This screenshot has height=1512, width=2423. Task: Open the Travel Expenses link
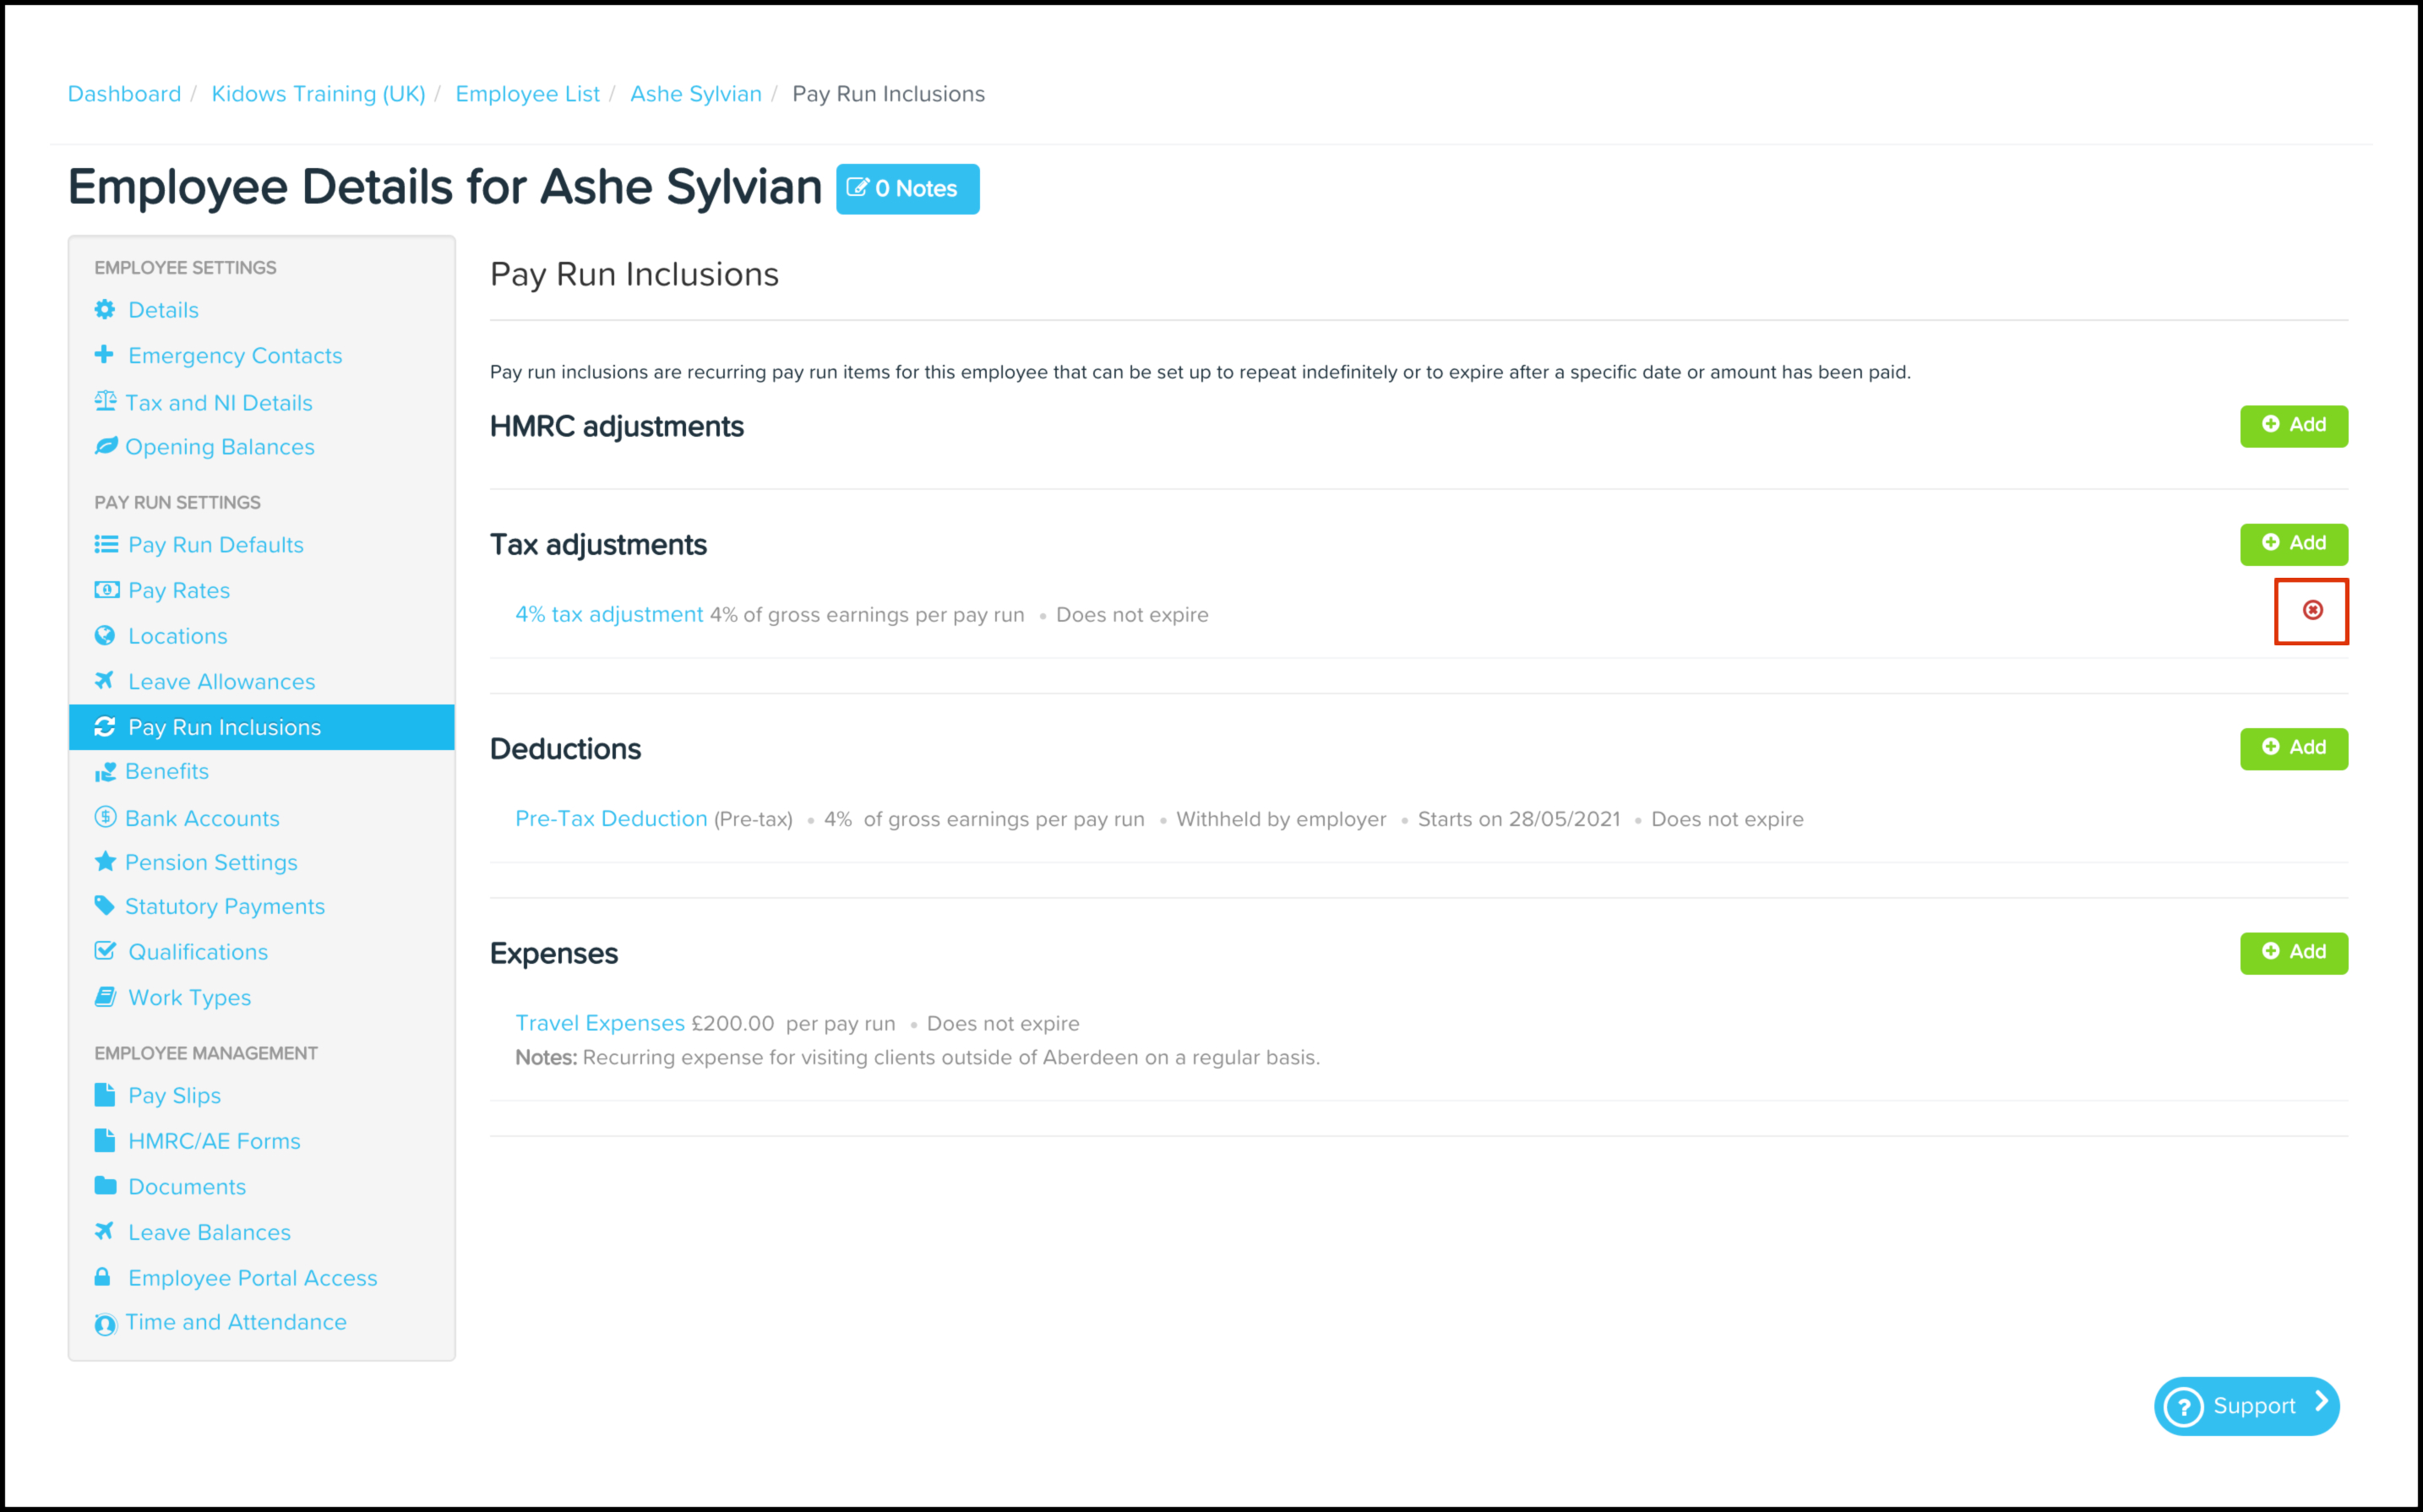pyautogui.click(x=600, y=1023)
